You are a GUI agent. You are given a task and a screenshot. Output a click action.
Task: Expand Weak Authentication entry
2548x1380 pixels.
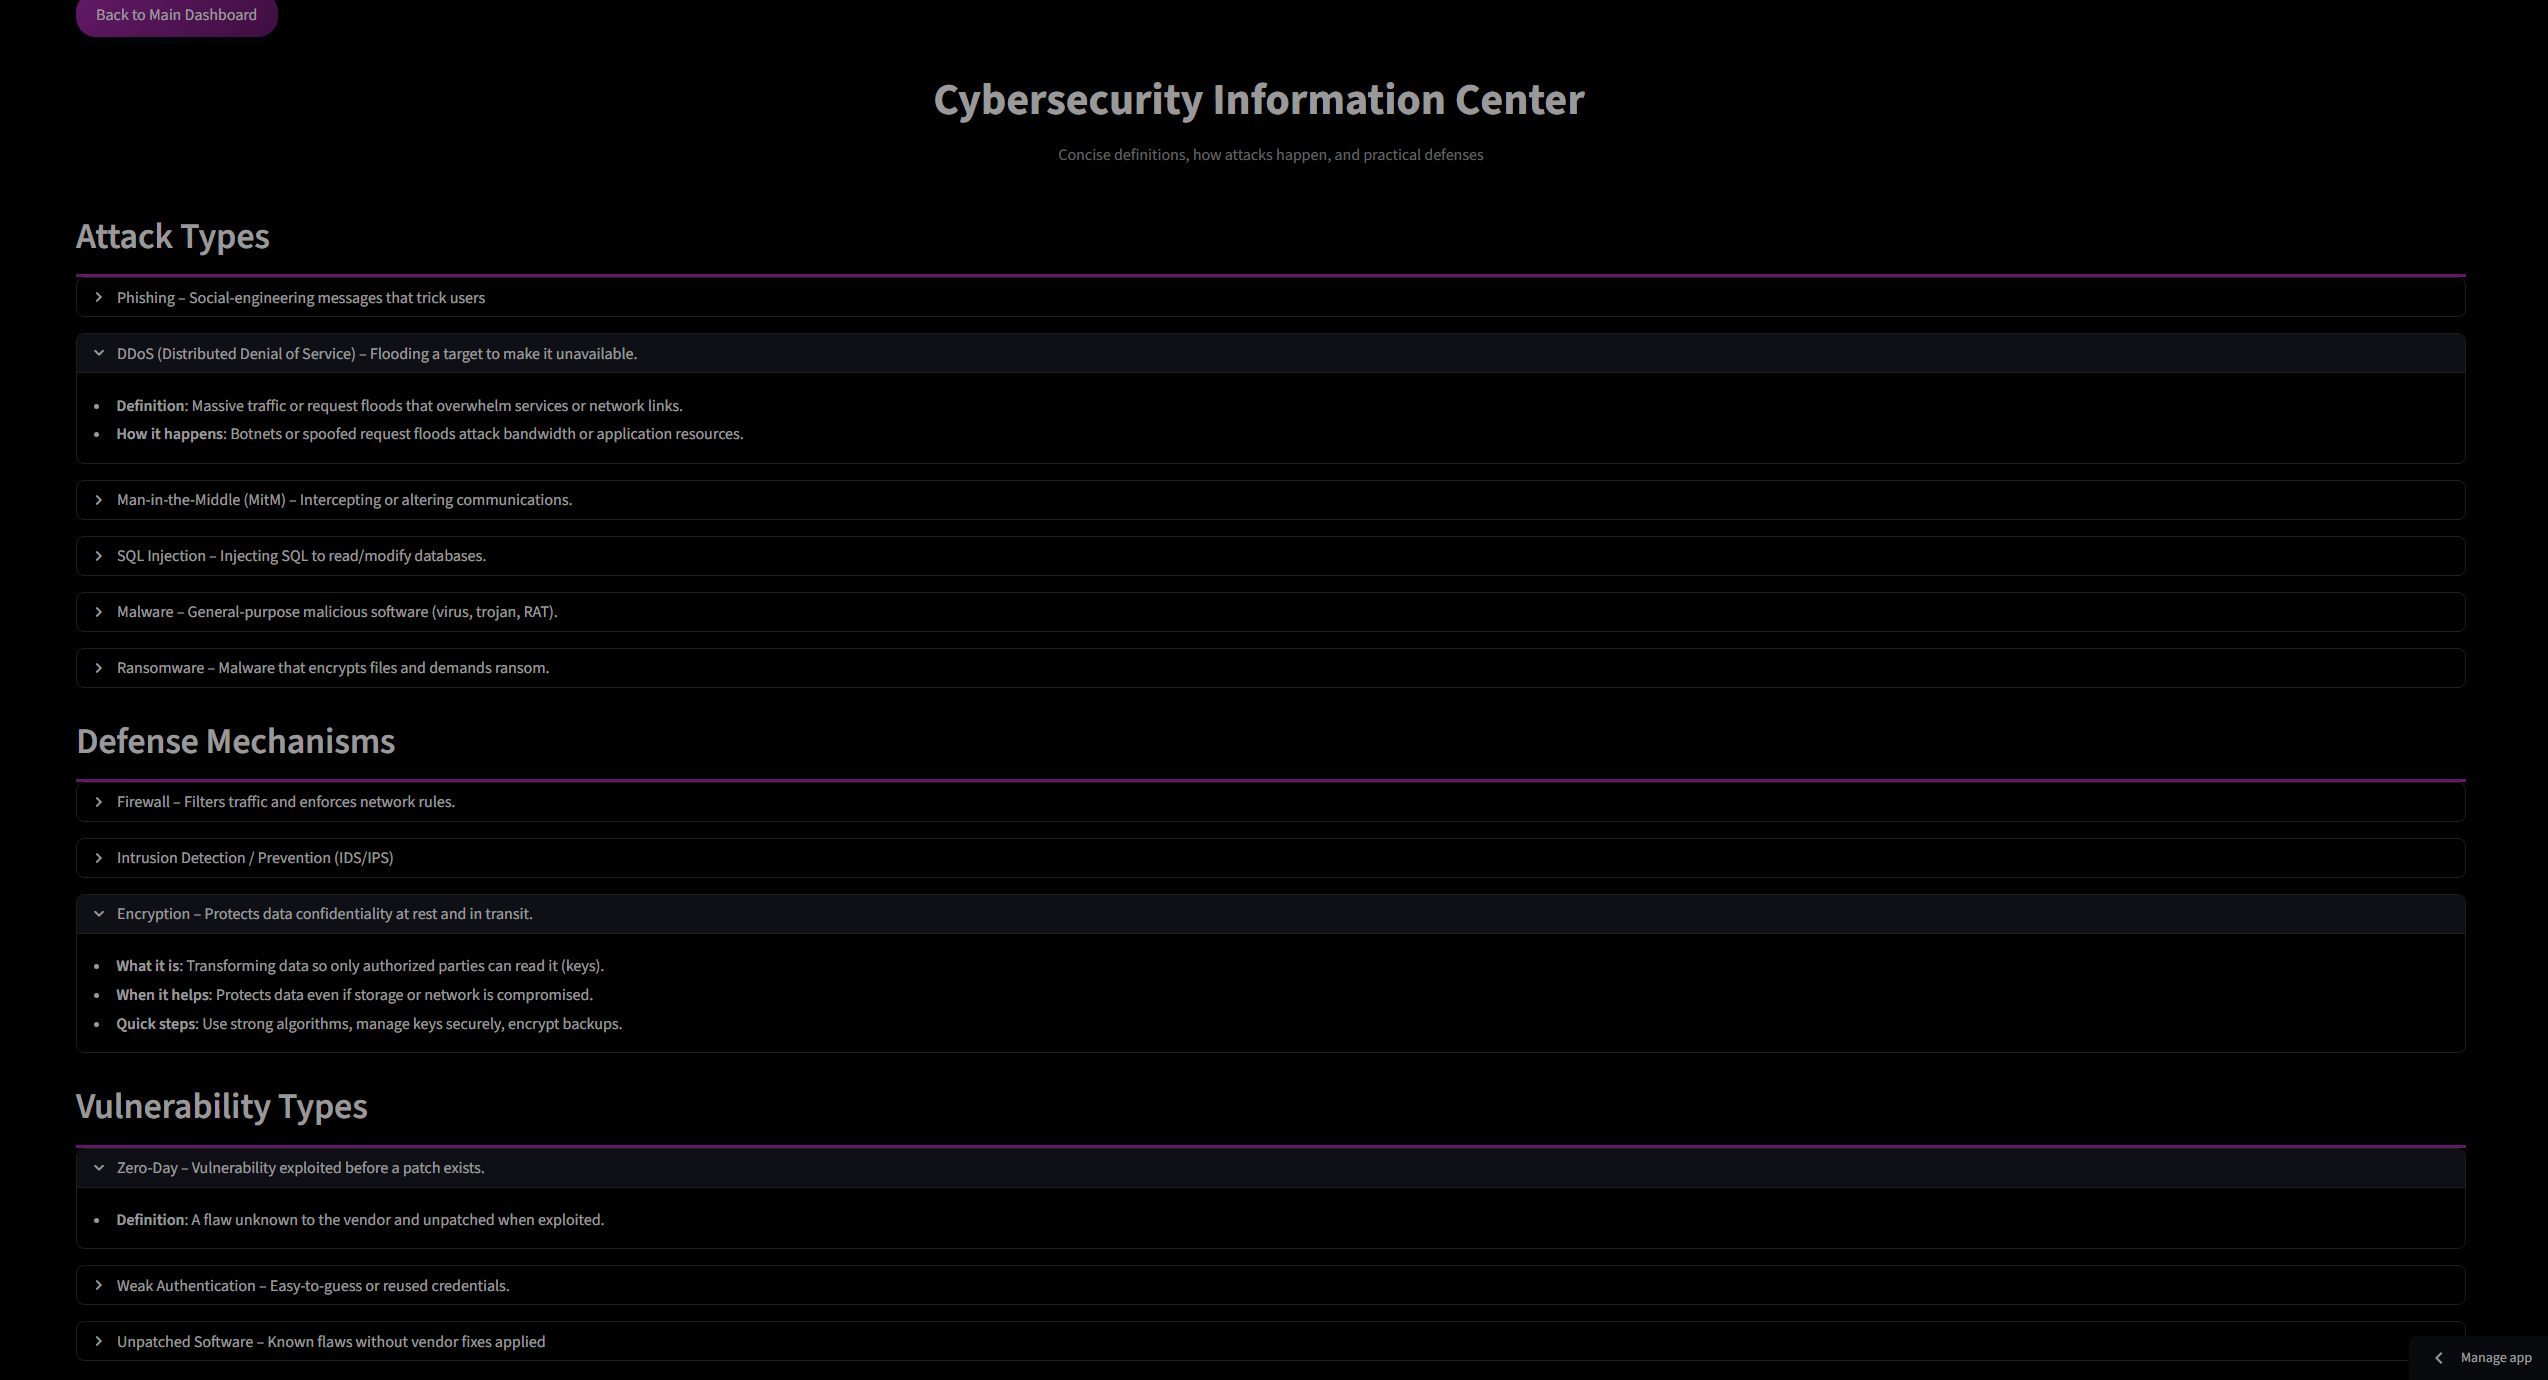(1270, 1286)
